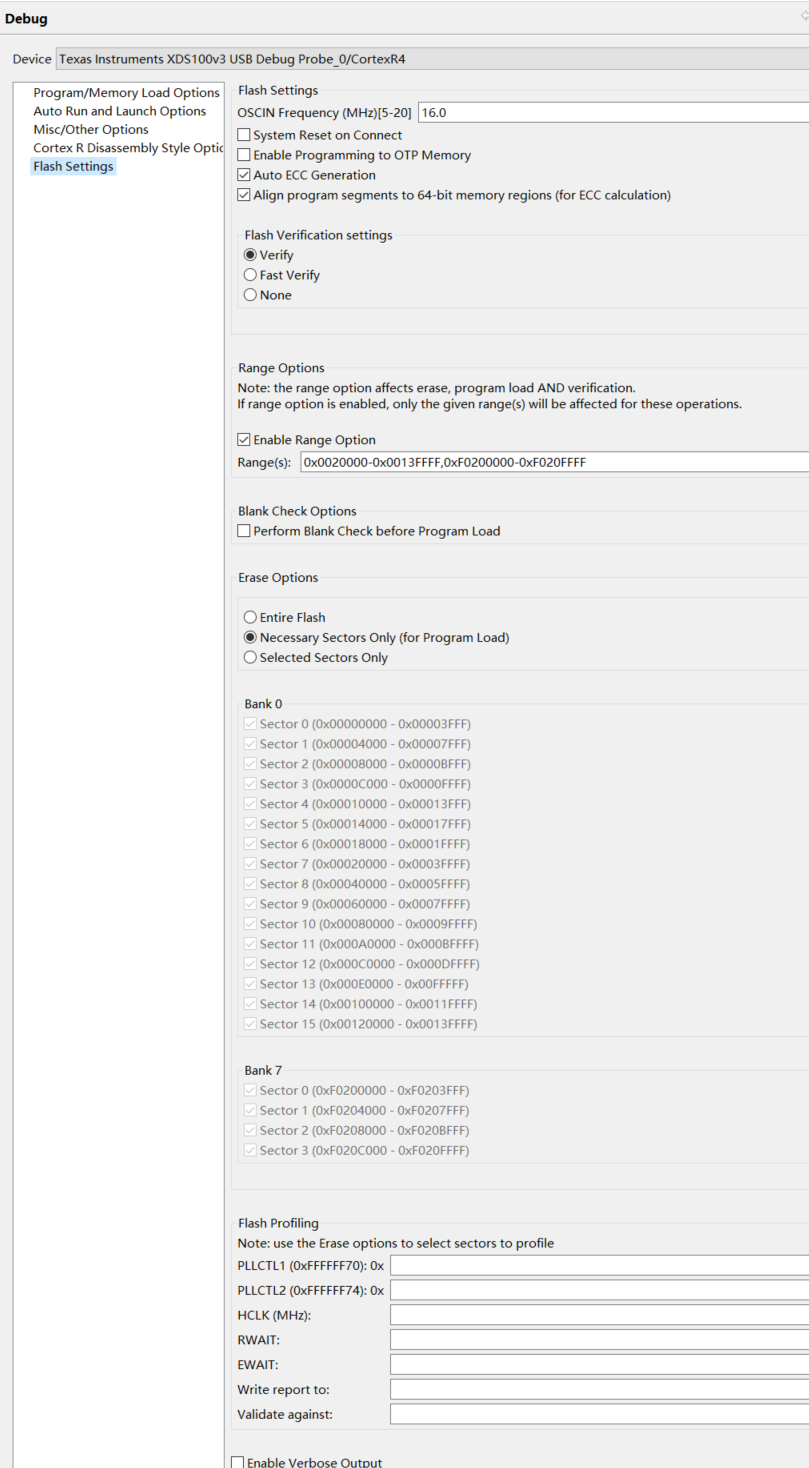The image size is (809, 1468).
Task: Toggle Enable Verbose Output checkbox
Action: tap(238, 1462)
